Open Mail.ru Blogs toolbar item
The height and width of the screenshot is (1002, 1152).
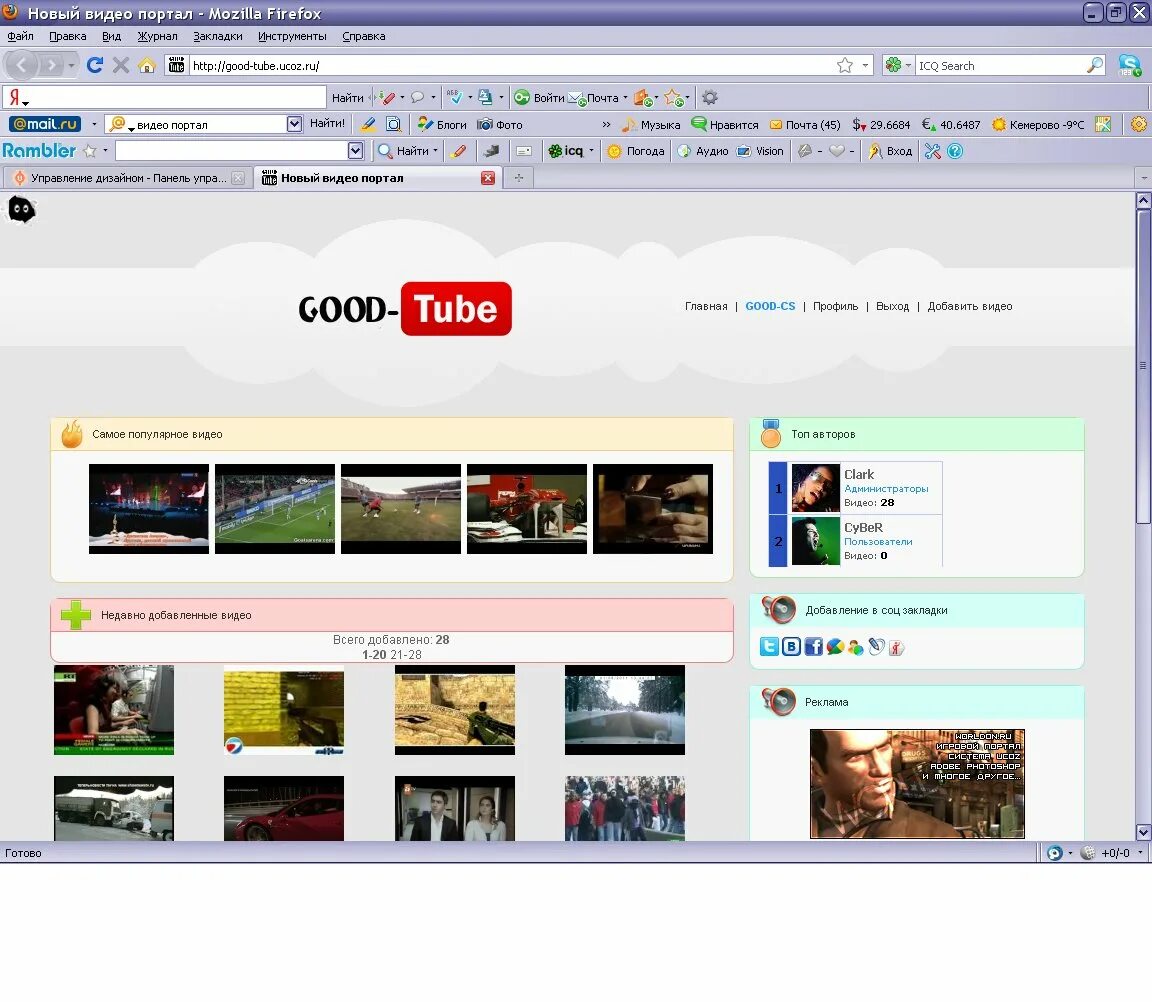pos(442,125)
